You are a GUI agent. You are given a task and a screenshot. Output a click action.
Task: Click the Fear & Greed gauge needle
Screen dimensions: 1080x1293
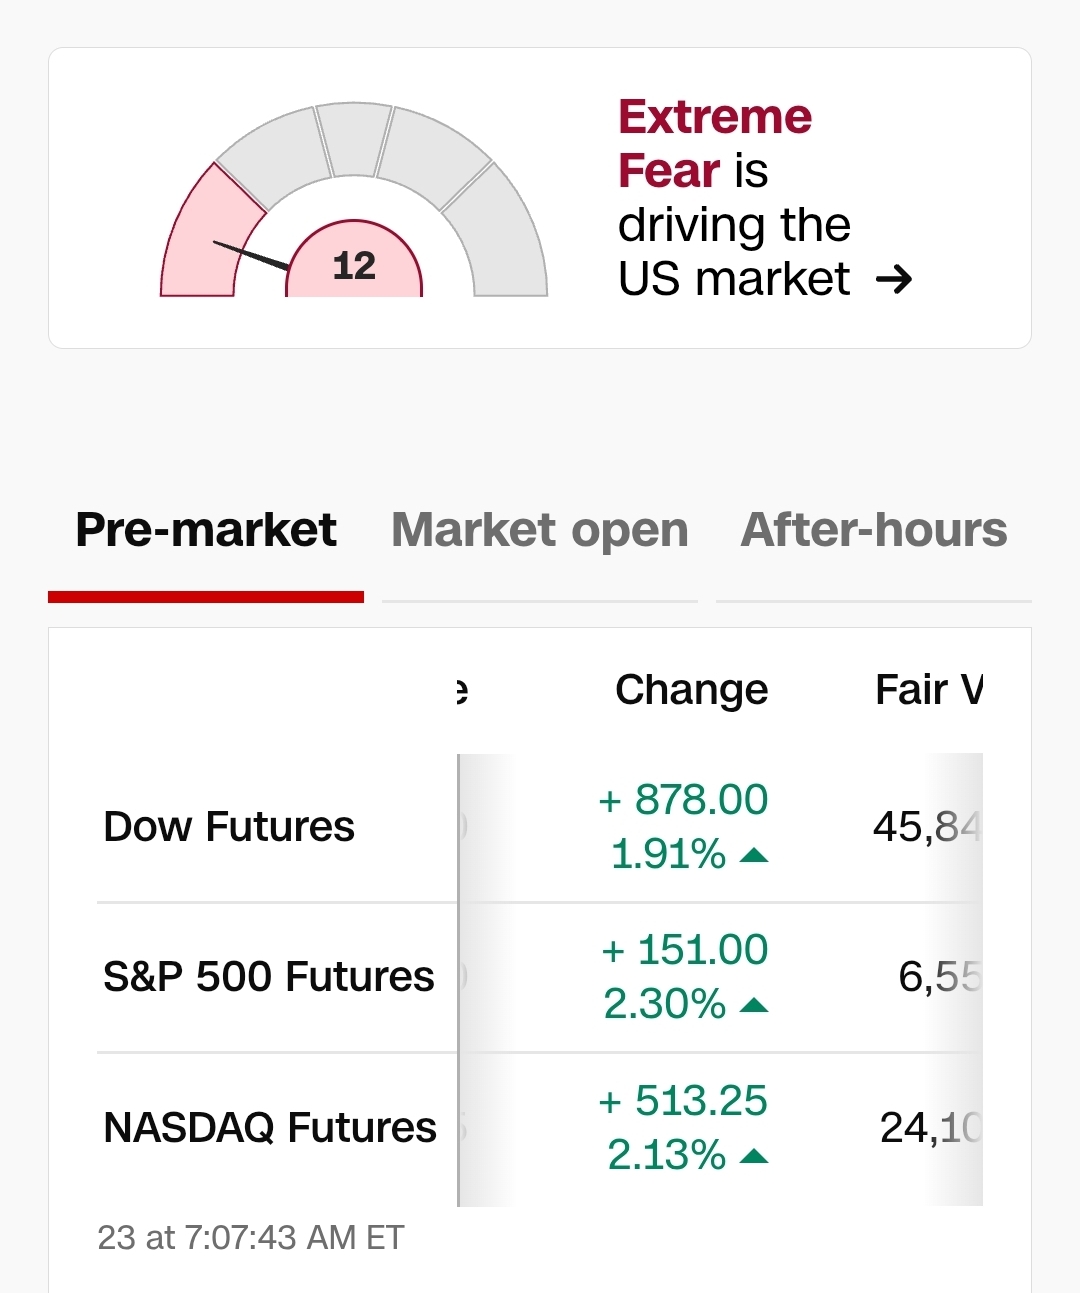[252, 255]
